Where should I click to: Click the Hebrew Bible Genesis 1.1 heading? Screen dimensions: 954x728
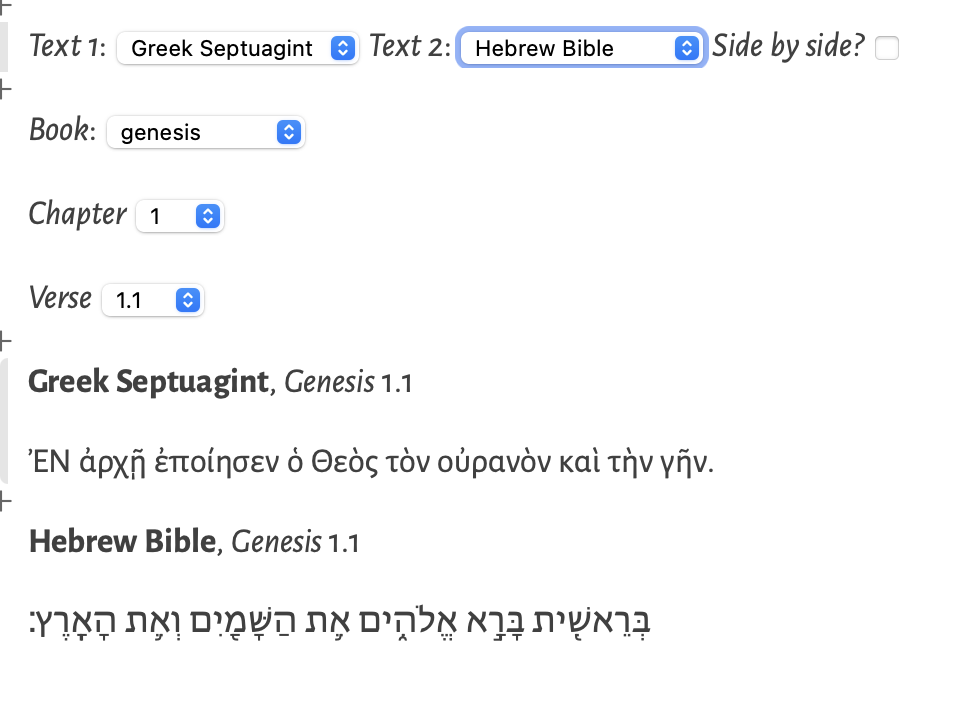click(193, 542)
